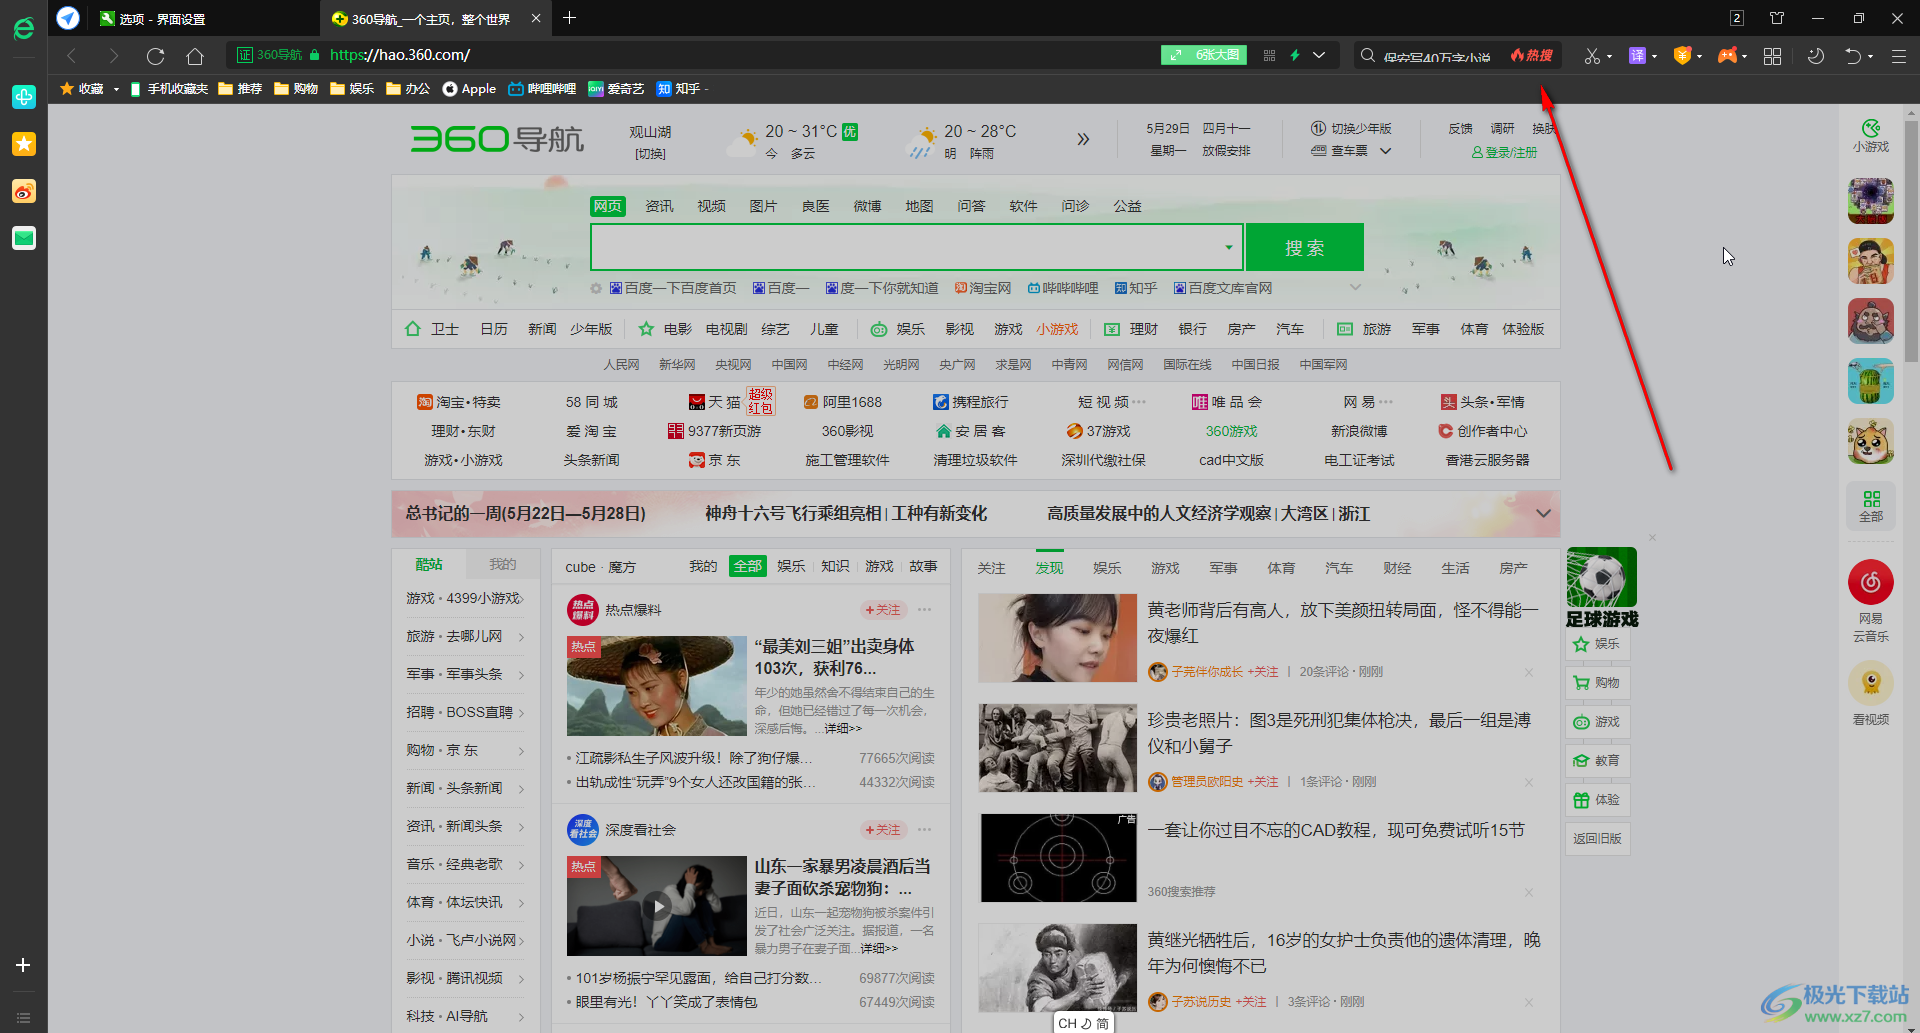Open the screenshot tool dropdown arrow
Image resolution: width=1920 pixels, height=1033 pixels.
[1610, 57]
